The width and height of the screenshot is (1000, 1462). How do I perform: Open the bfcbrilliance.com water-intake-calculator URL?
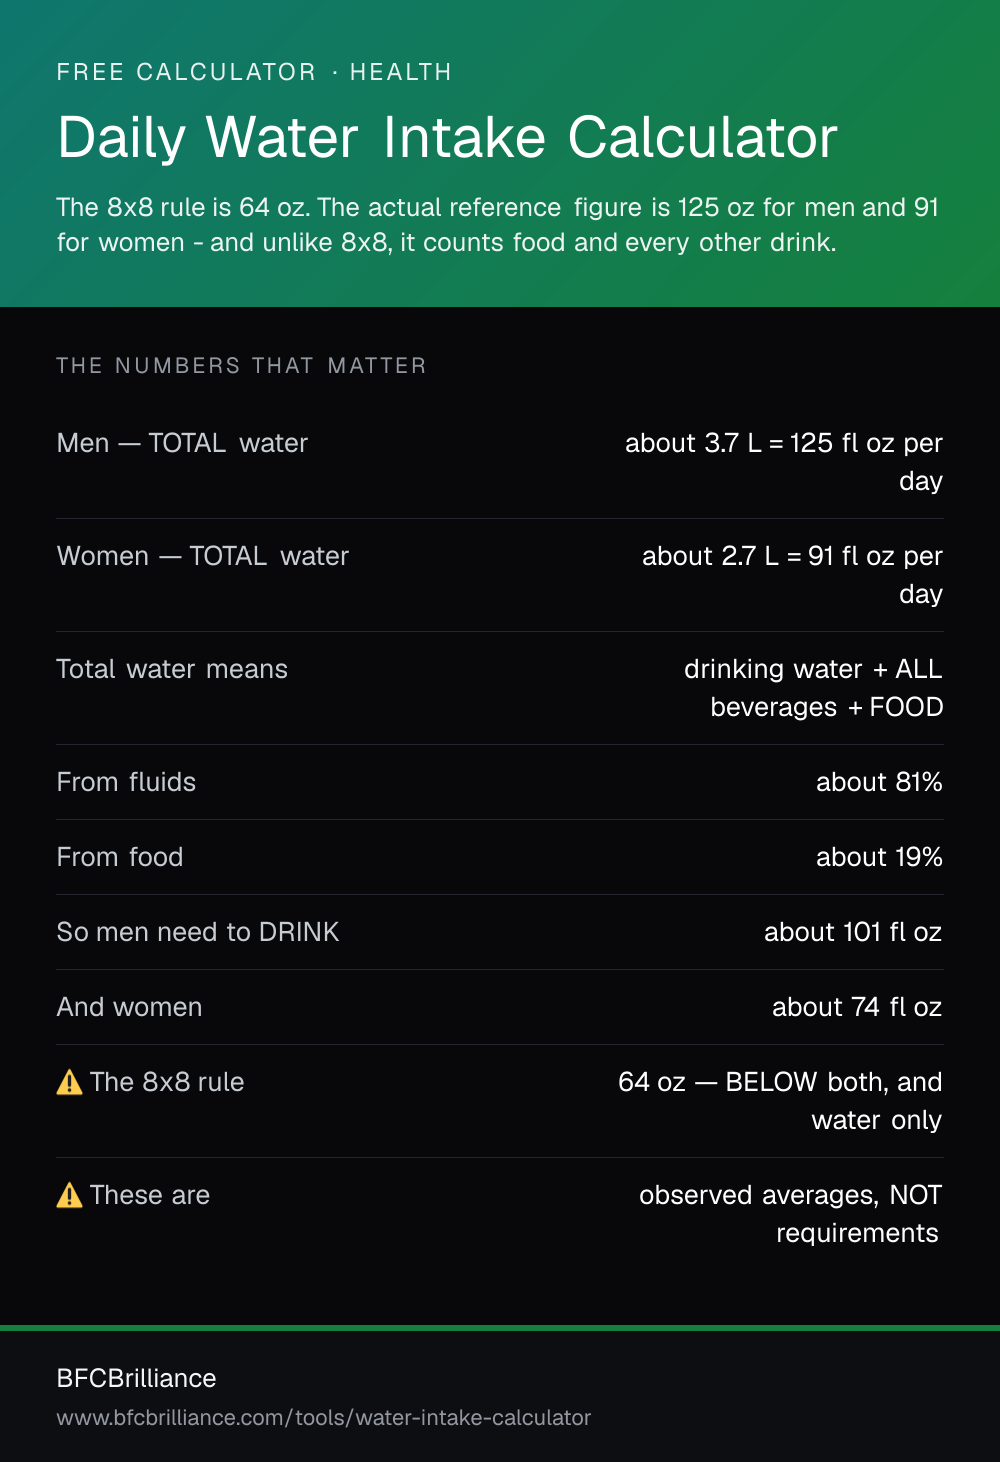point(324,1418)
